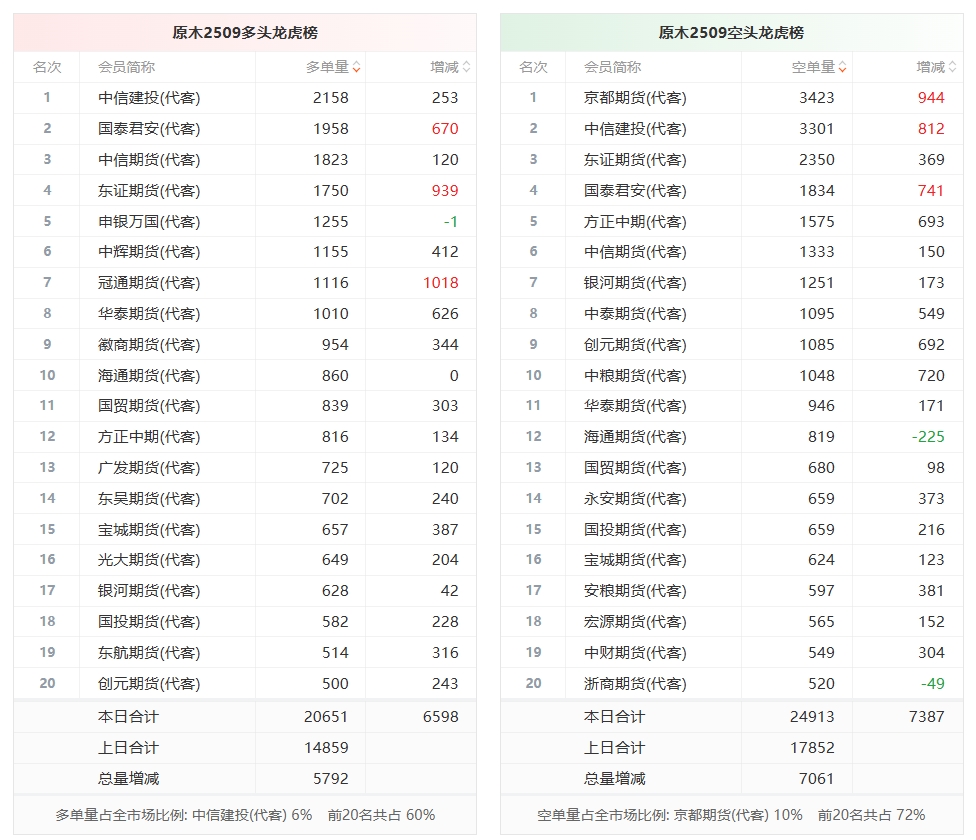Click 国贸期货(代客) in short table rank 13
This screenshot has height=840, width=976.
(x=635, y=468)
